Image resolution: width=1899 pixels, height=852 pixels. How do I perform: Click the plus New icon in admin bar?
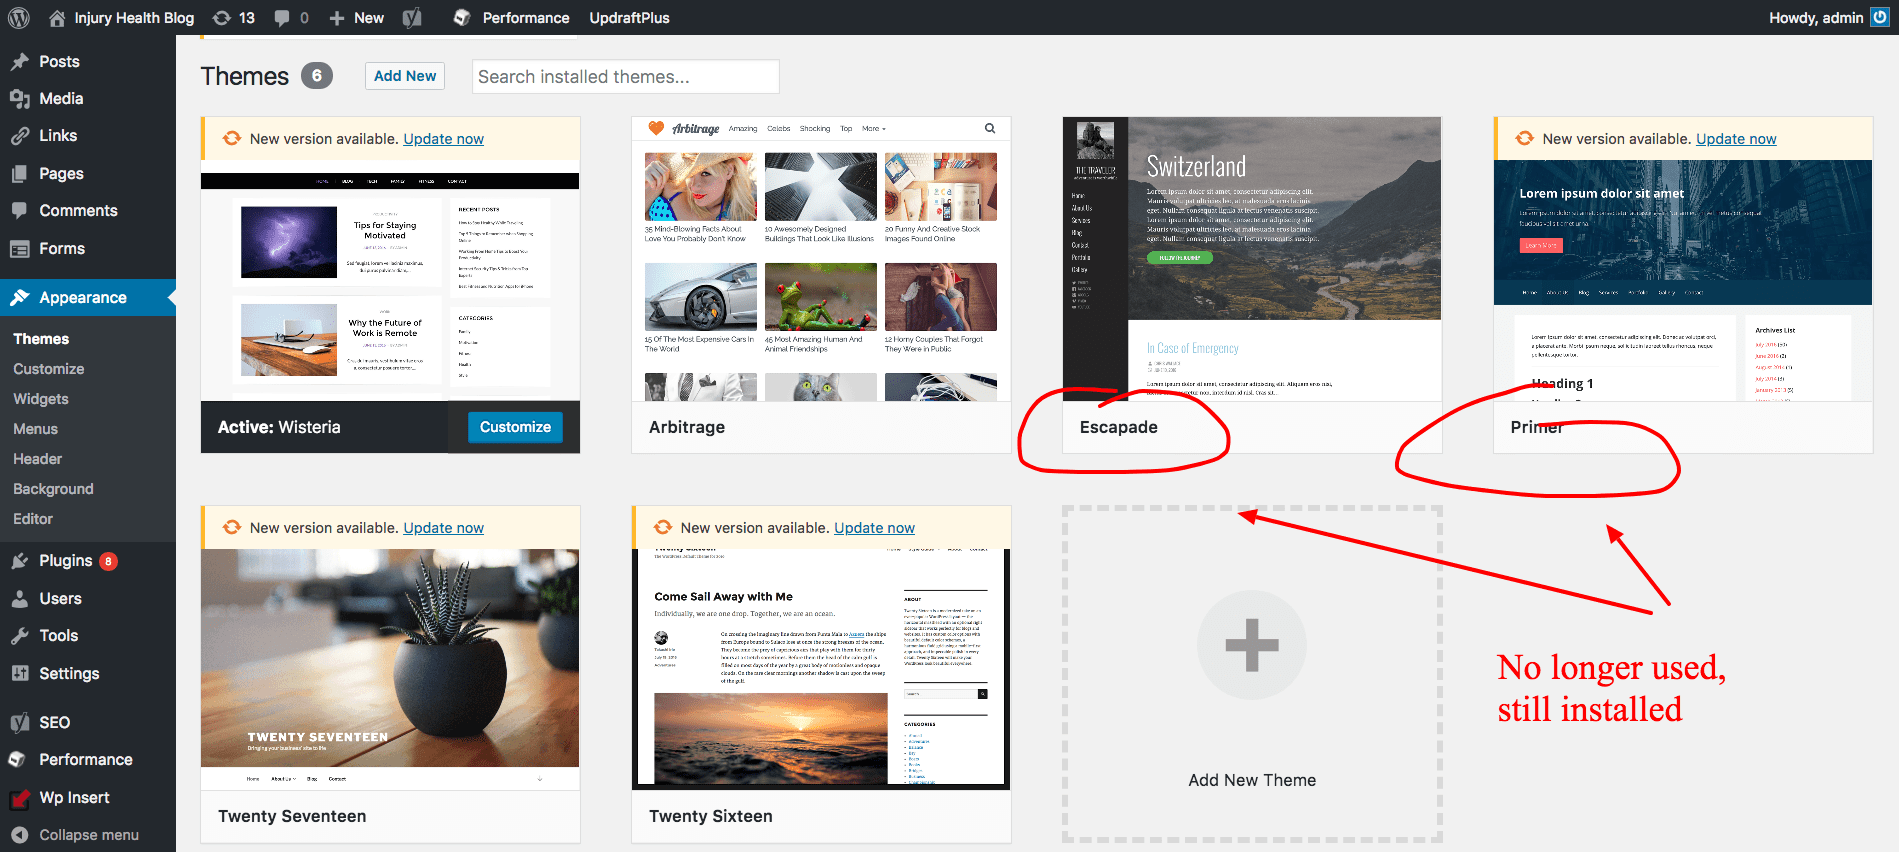pyautogui.click(x=337, y=18)
